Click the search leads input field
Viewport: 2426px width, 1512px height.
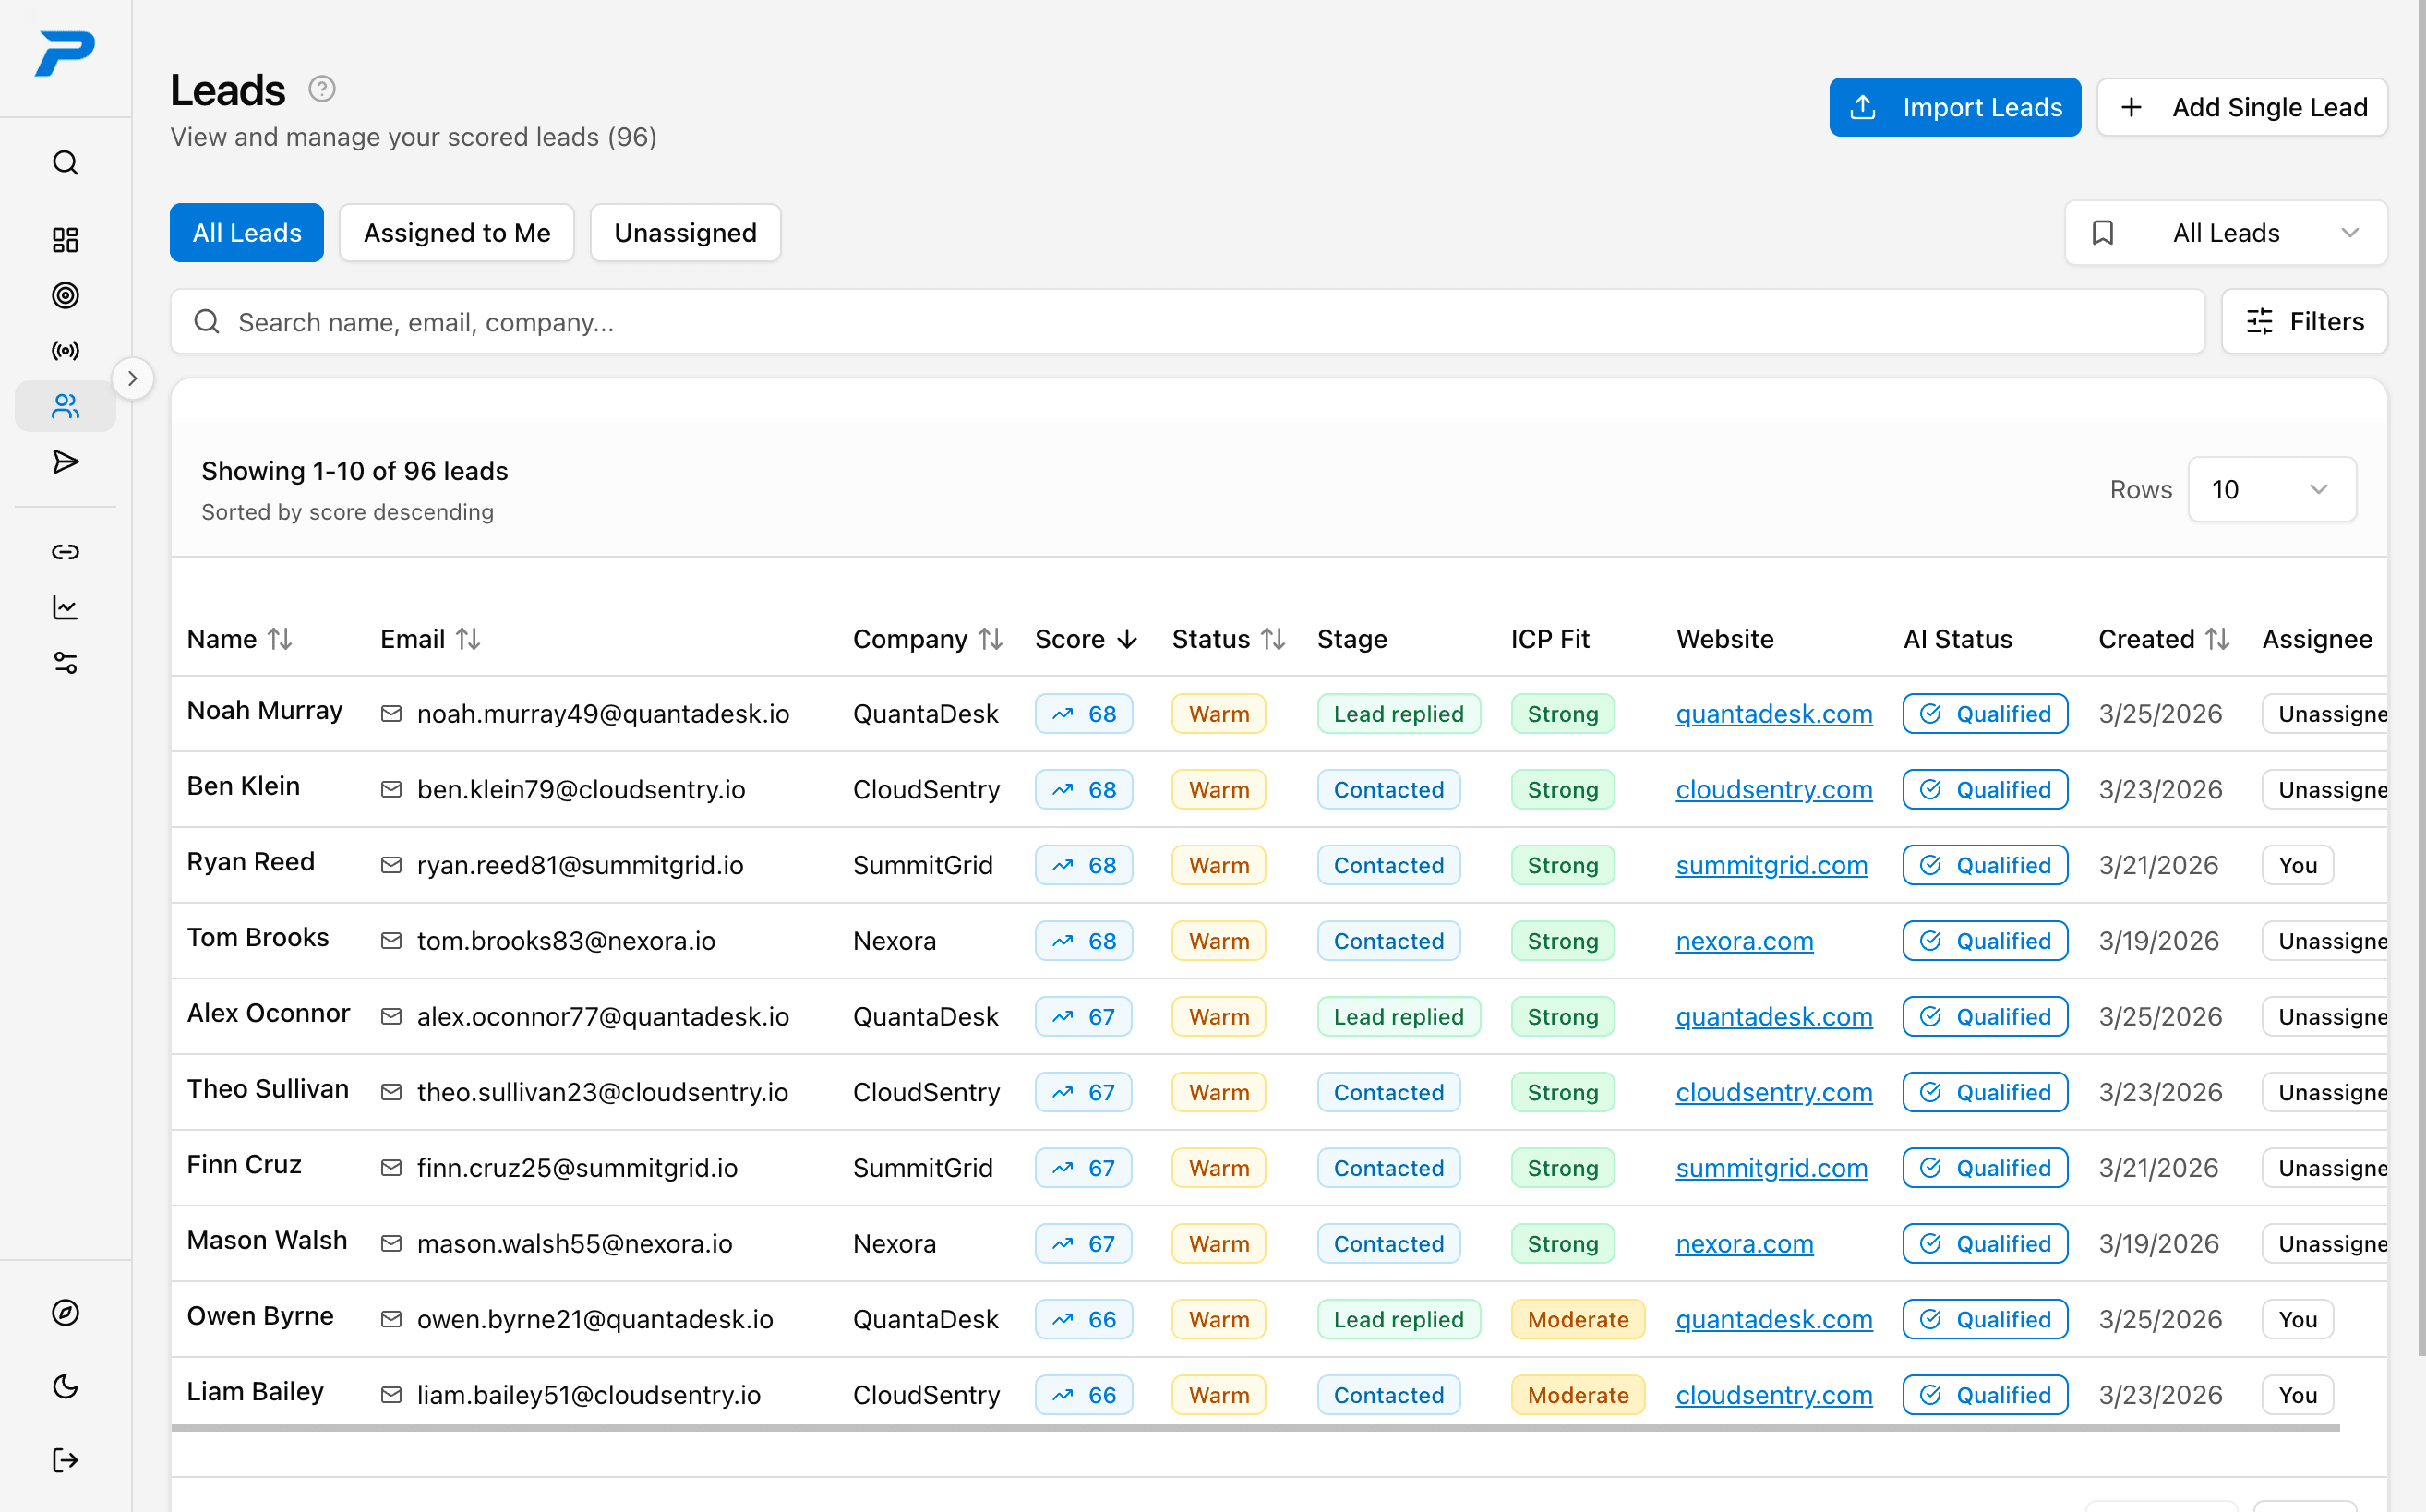coord(1188,322)
